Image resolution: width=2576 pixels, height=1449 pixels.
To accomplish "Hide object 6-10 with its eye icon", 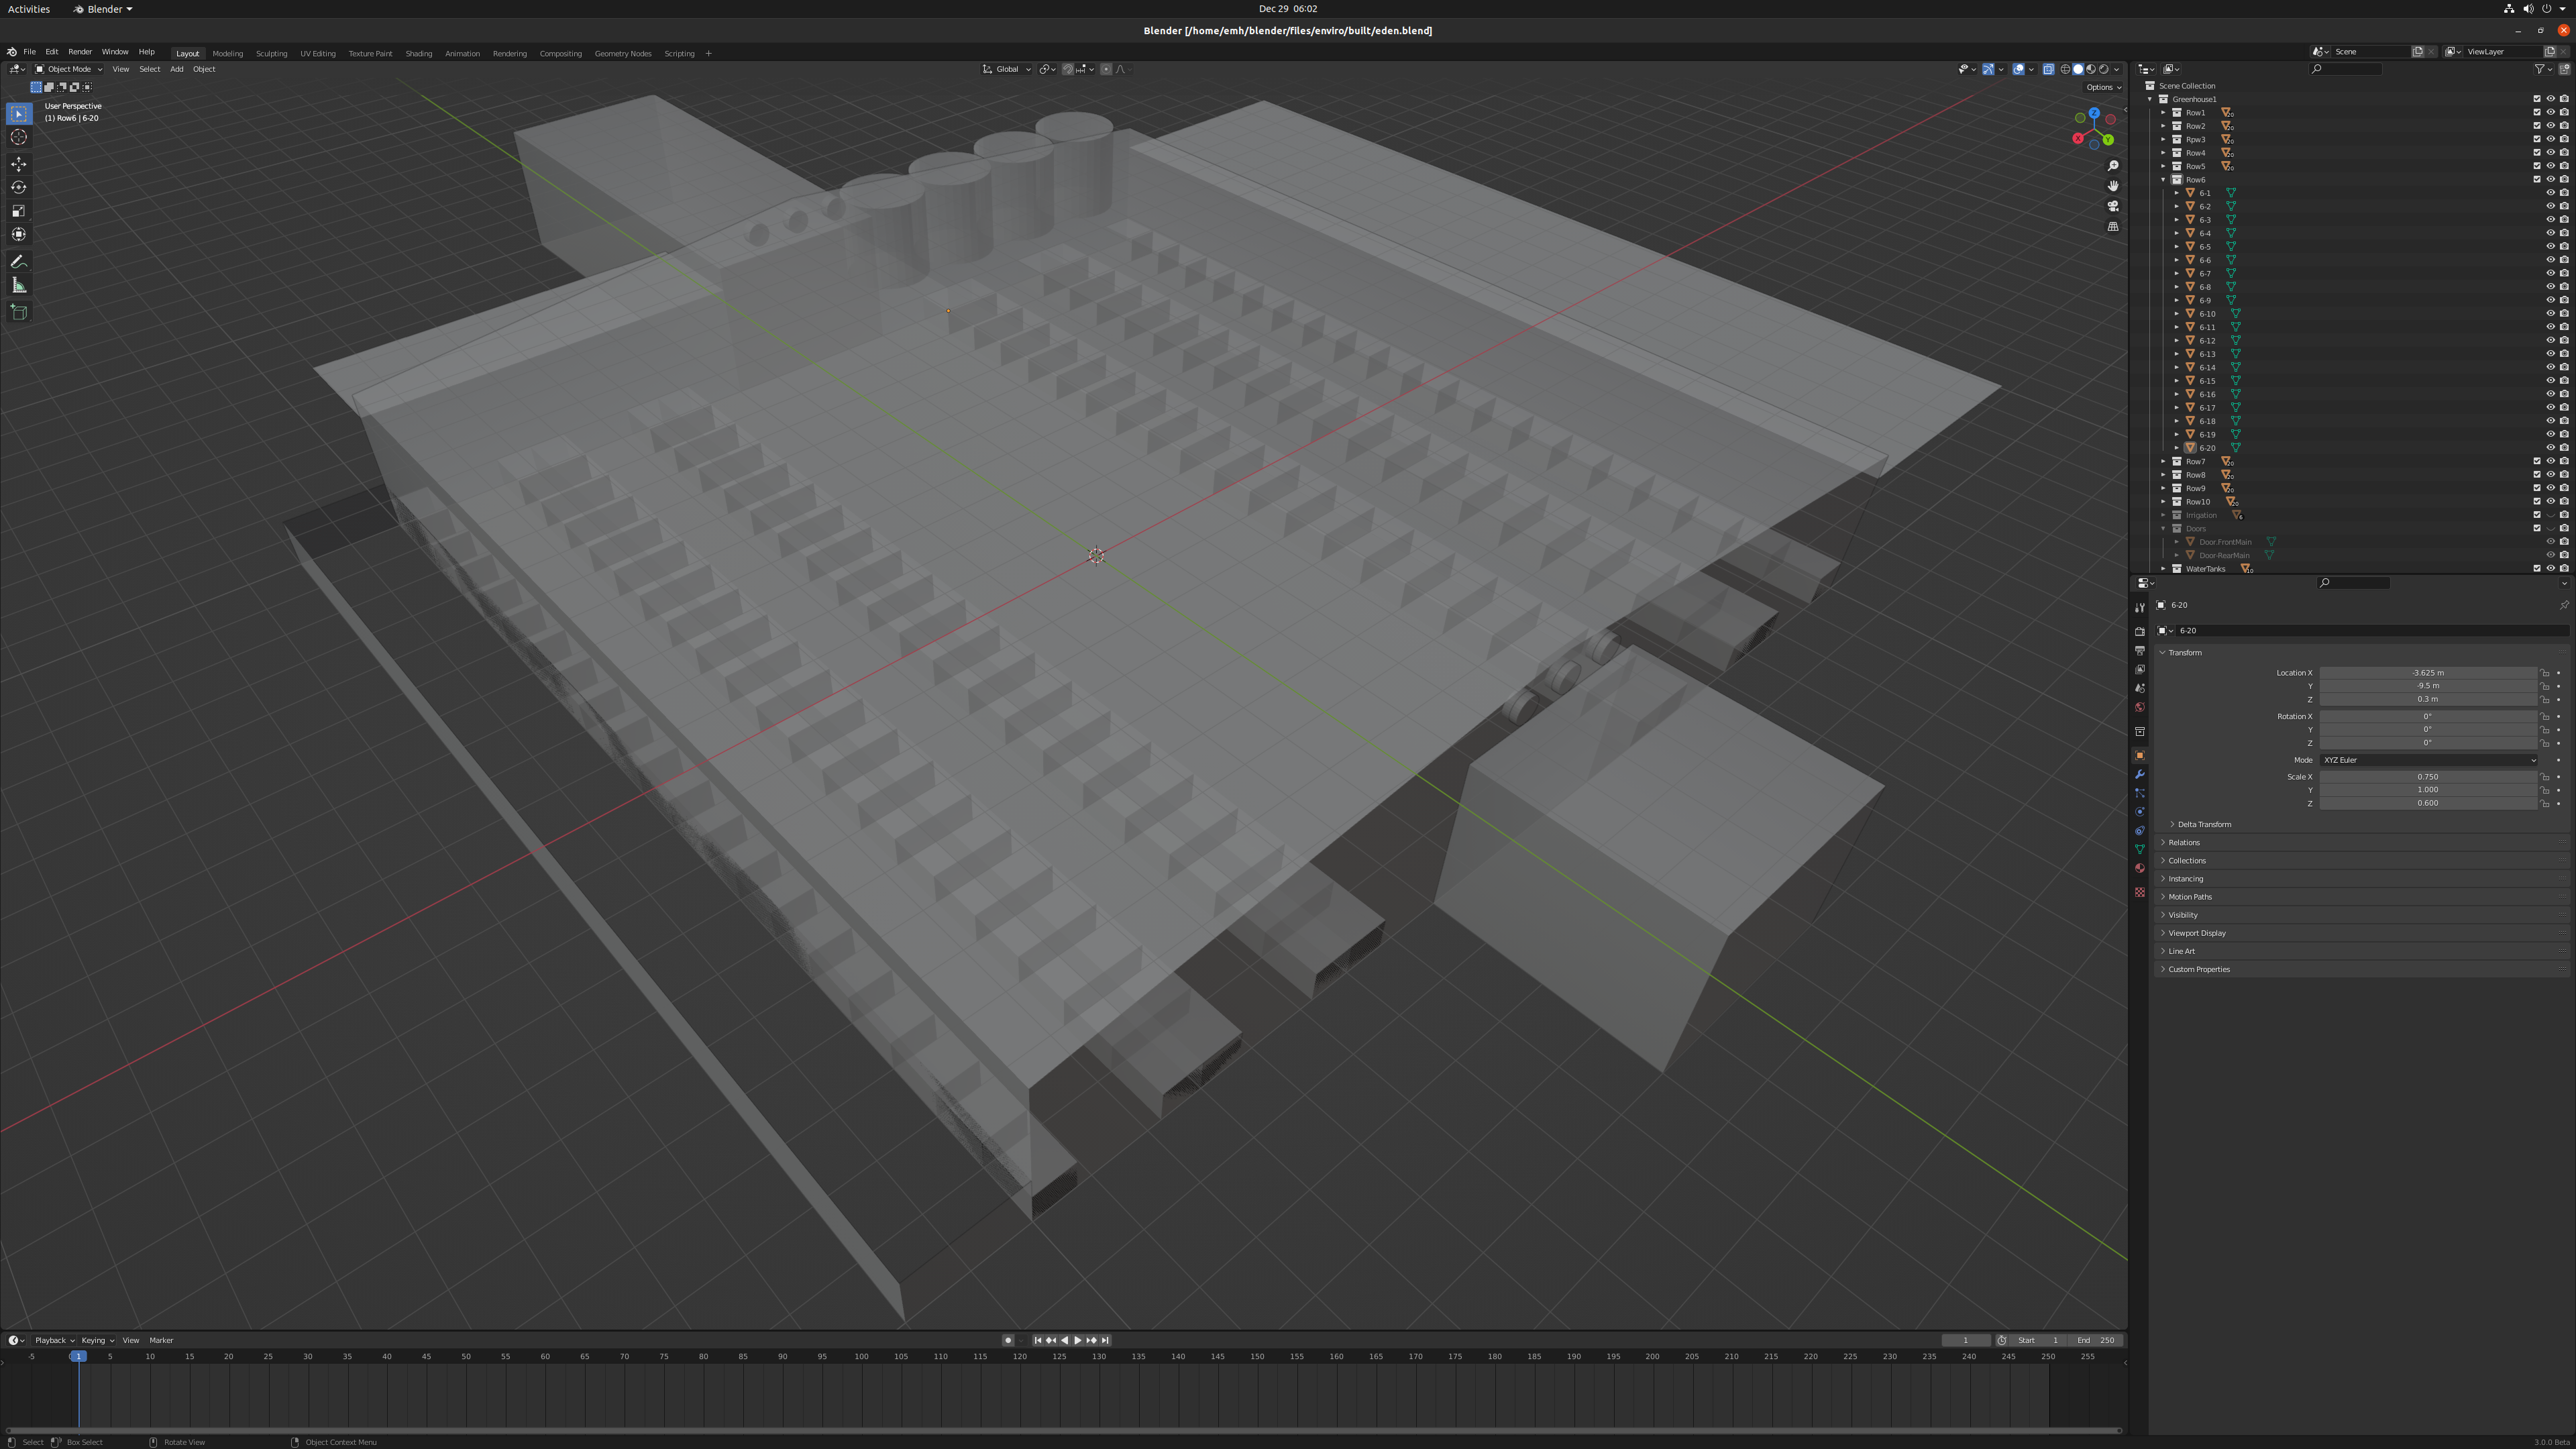I will pyautogui.click(x=2550, y=314).
